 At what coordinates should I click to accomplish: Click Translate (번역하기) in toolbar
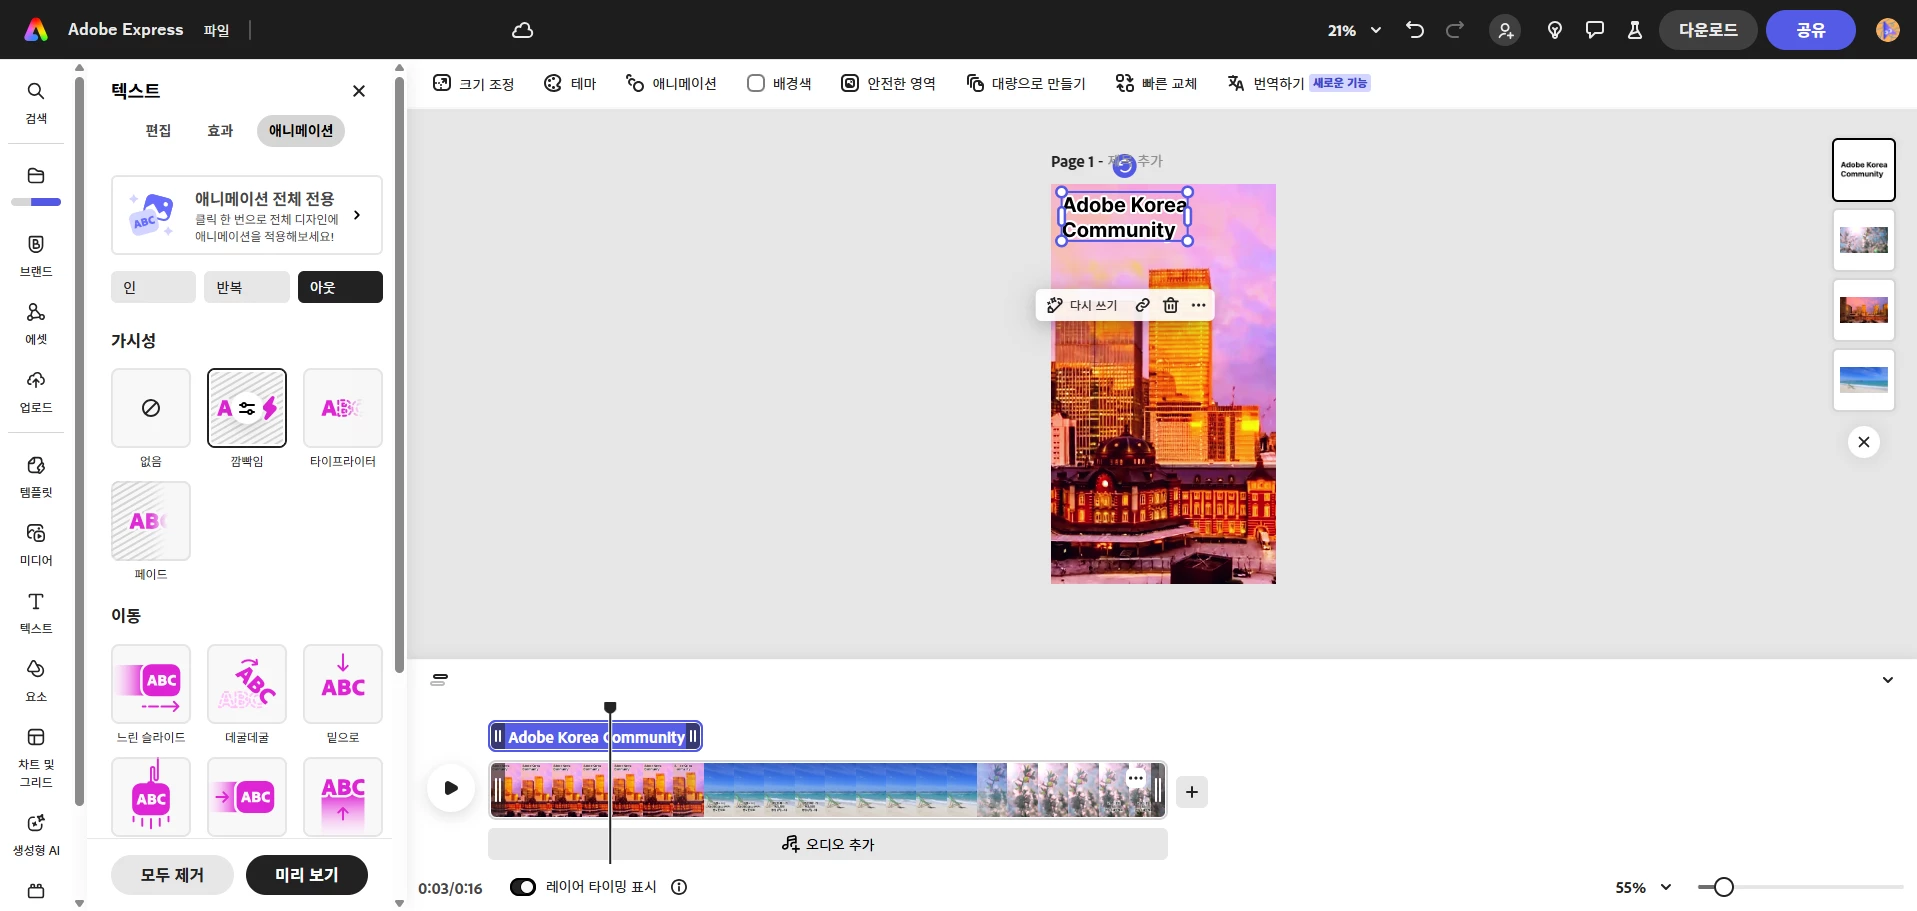tap(1298, 83)
